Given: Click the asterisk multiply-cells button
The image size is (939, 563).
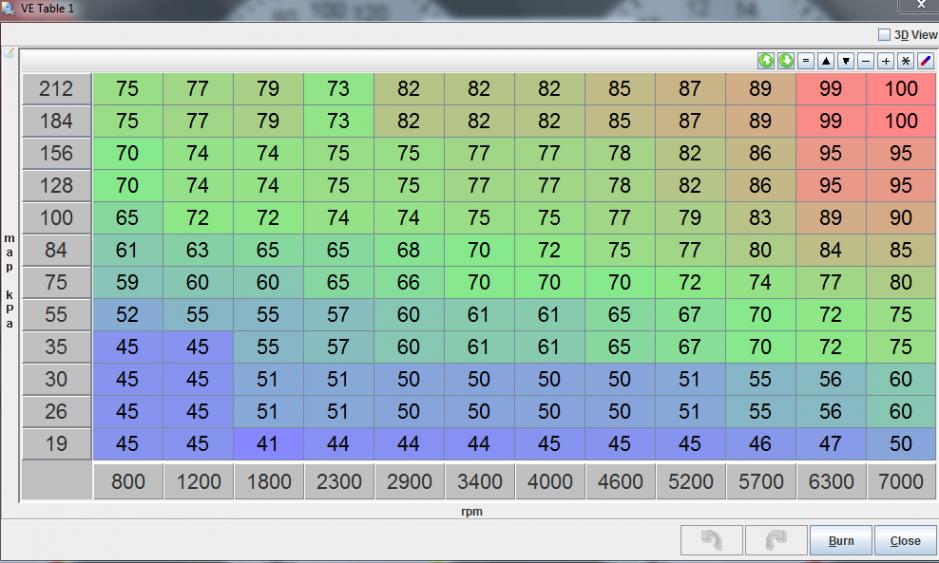Looking at the screenshot, I should click(905, 60).
